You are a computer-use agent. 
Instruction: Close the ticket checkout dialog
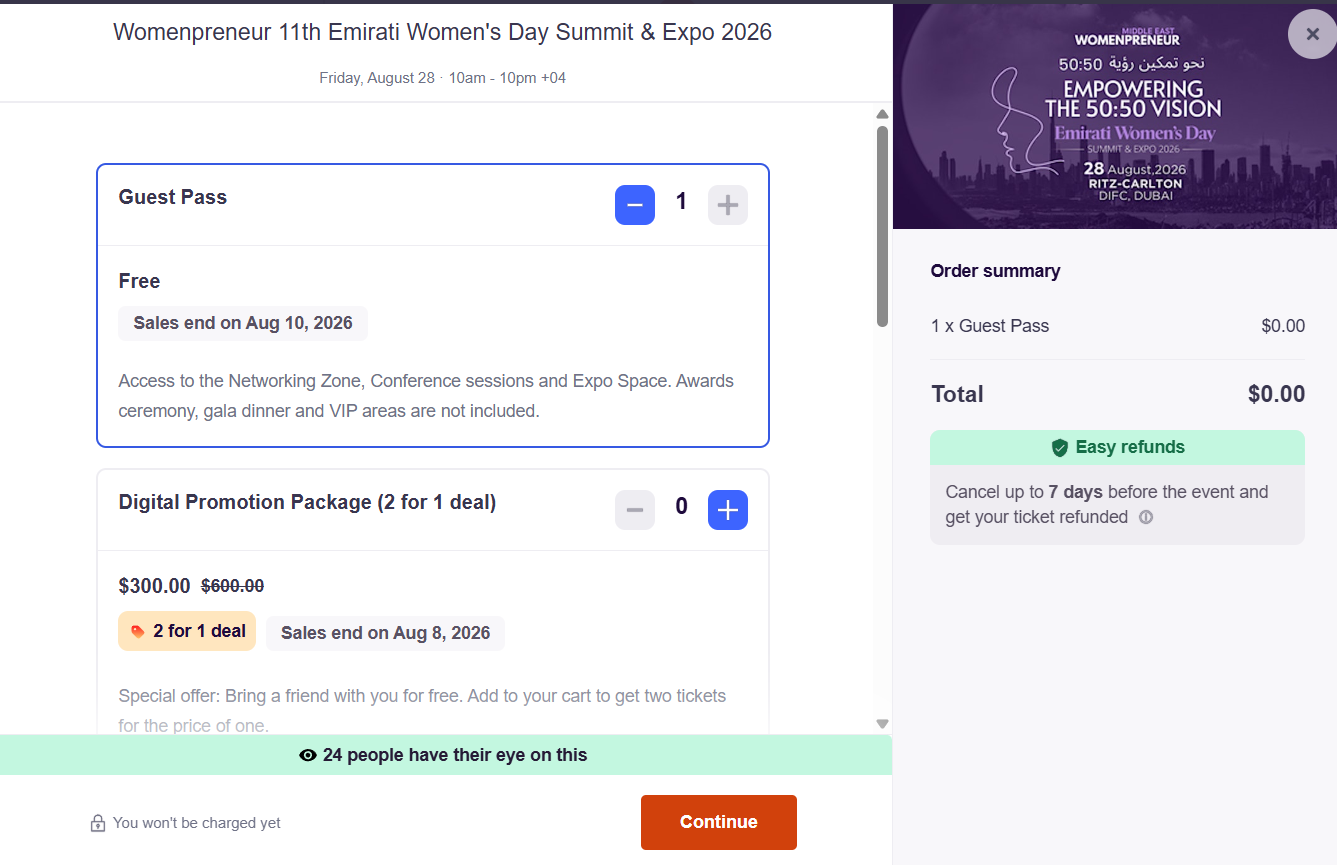(x=1312, y=34)
